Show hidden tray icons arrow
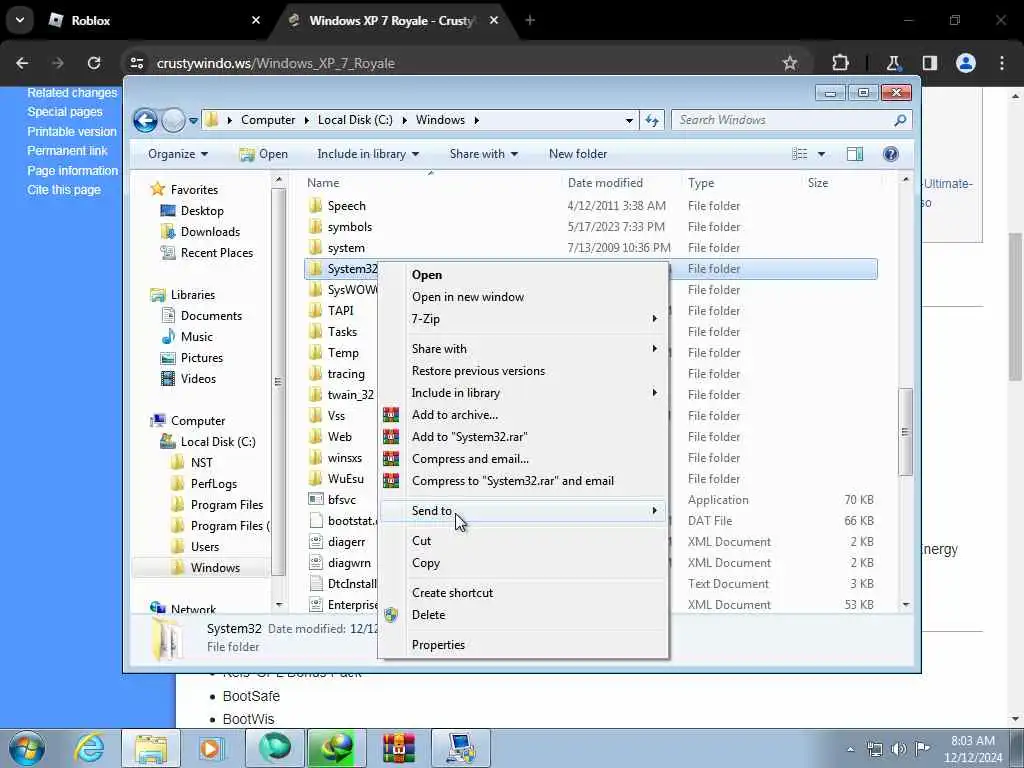The height and width of the screenshot is (768, 1024). tap(850, 750)
